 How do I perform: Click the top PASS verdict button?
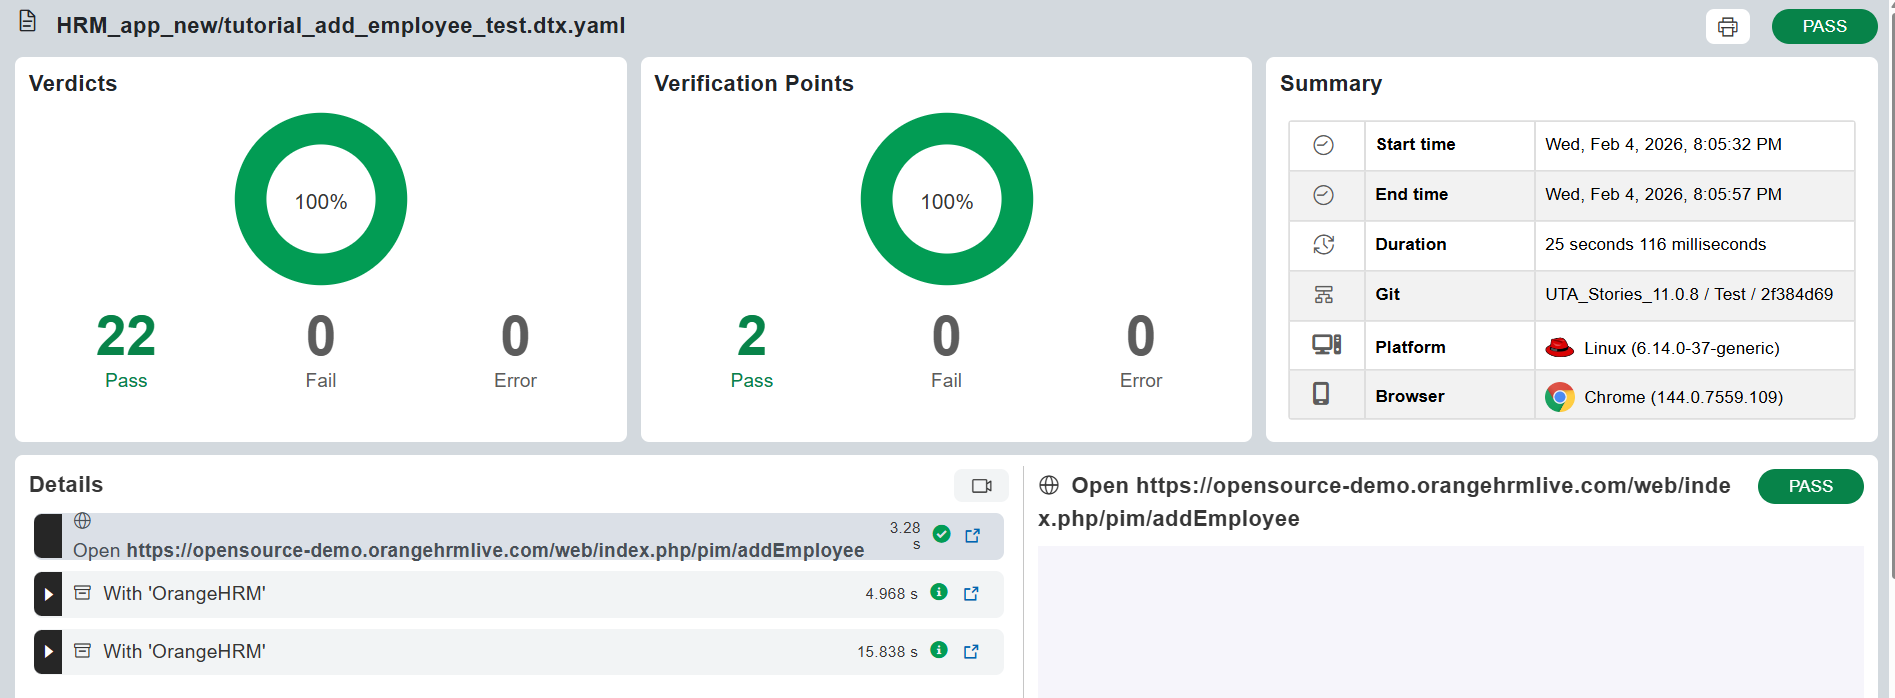1823,27
